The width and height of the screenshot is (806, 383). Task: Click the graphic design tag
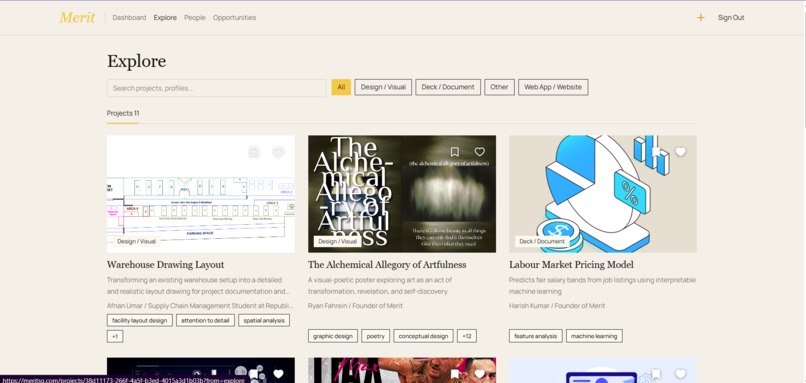[333, 336]
